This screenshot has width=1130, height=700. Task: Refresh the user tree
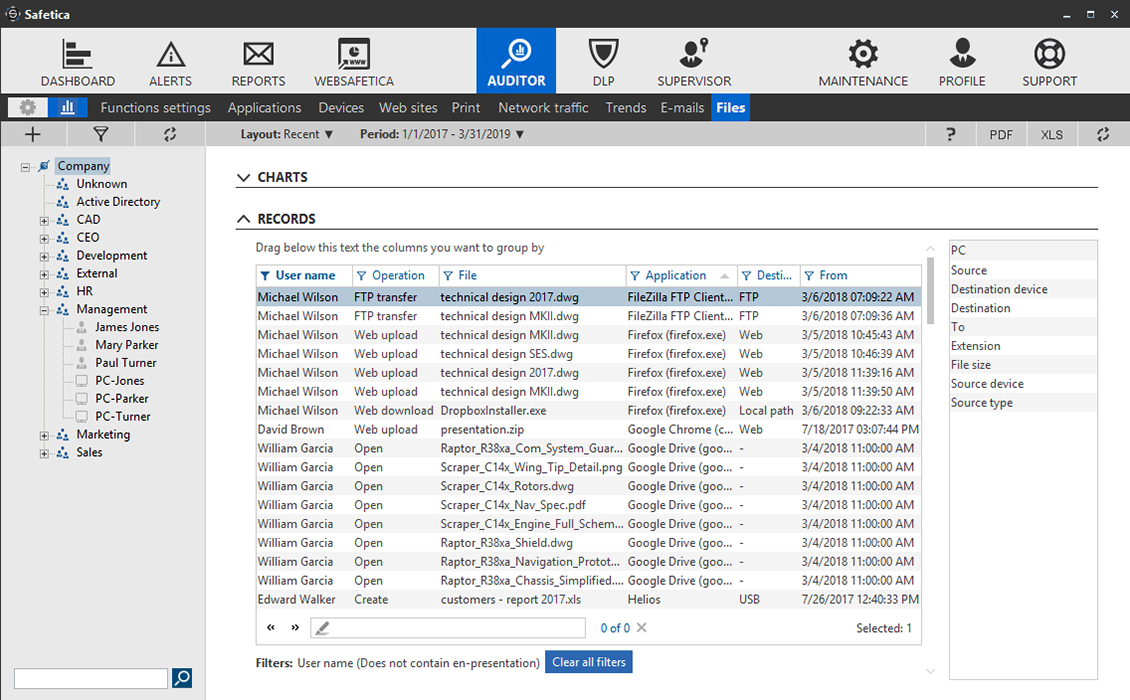point(169,134)
